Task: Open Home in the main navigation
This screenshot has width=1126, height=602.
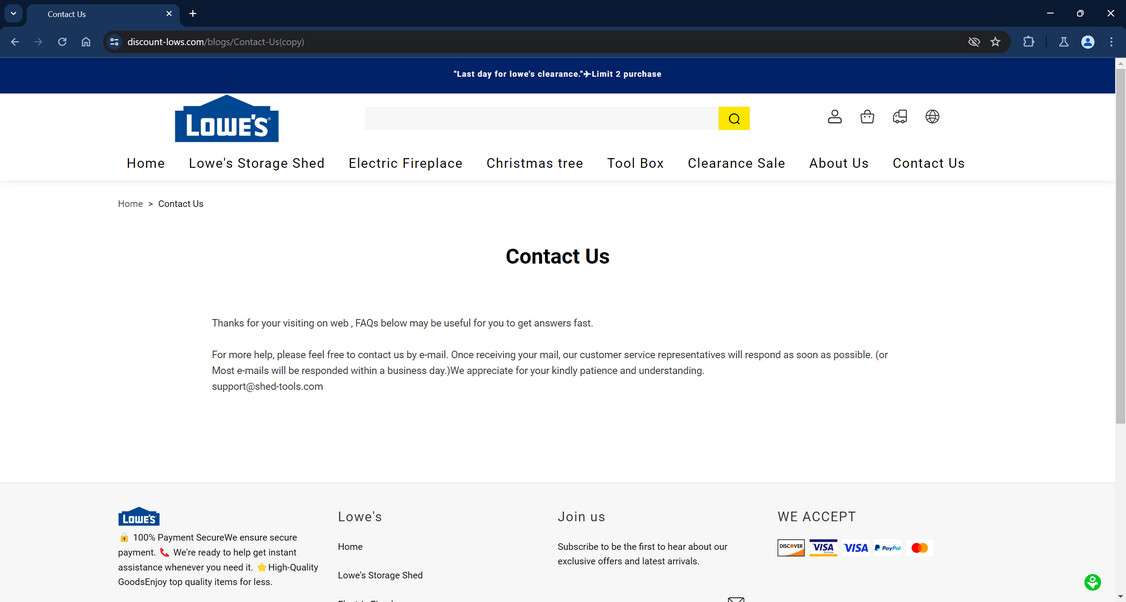Action: 146,163
